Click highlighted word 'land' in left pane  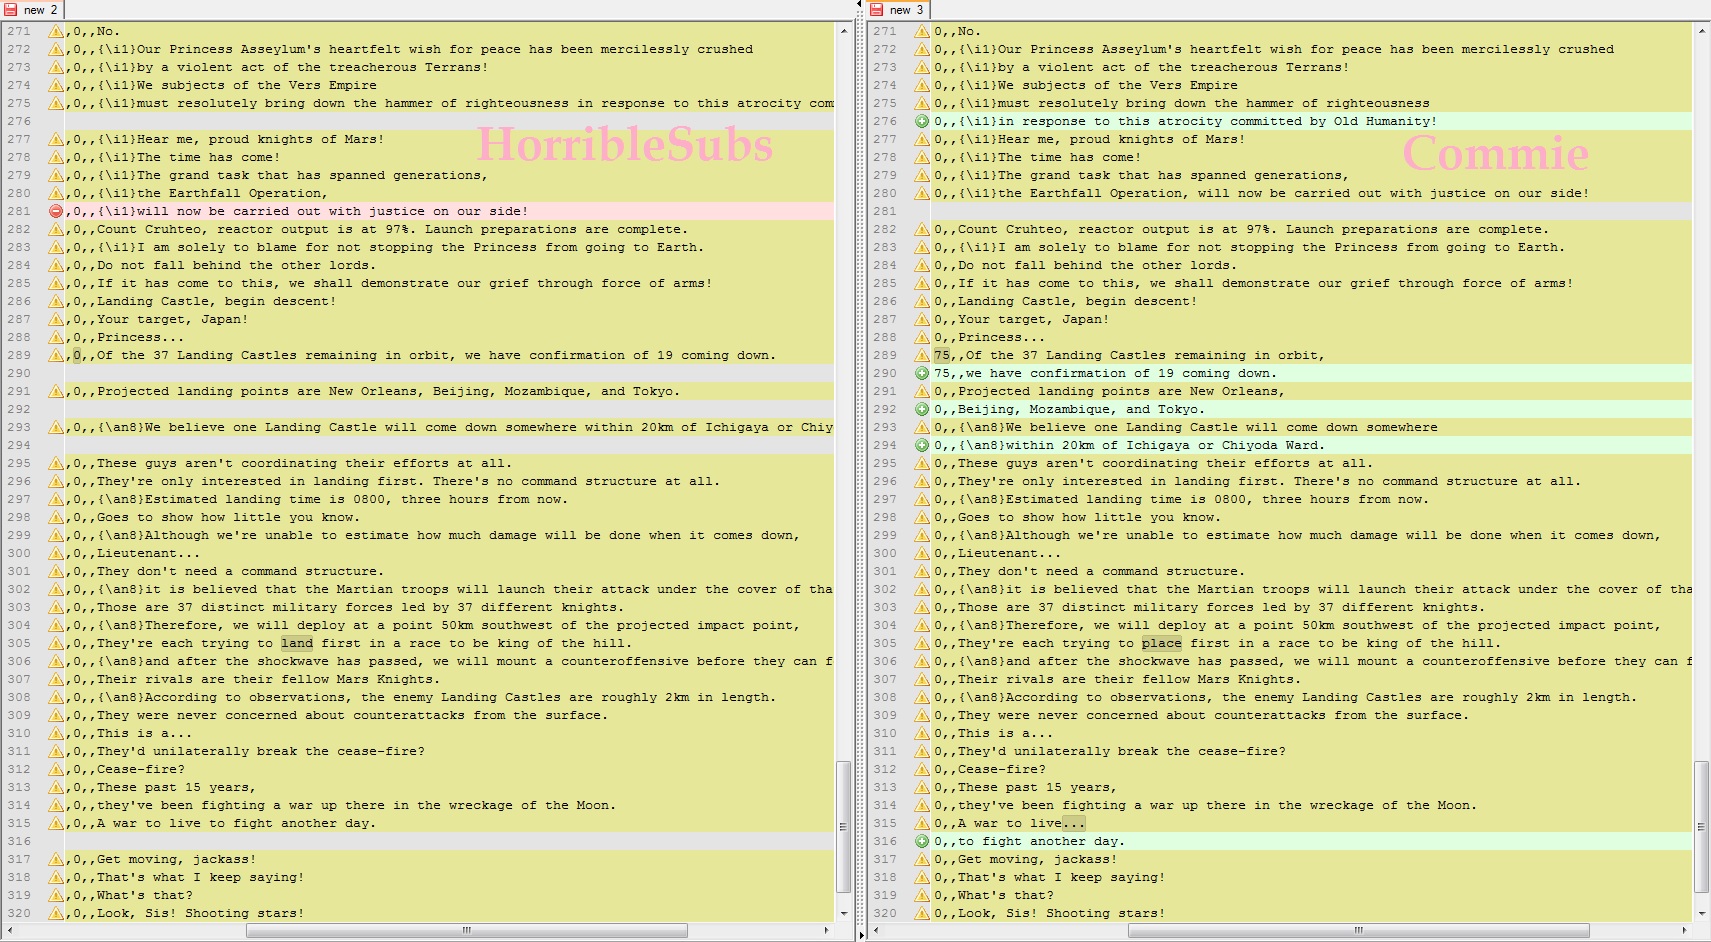pos(297,643)
